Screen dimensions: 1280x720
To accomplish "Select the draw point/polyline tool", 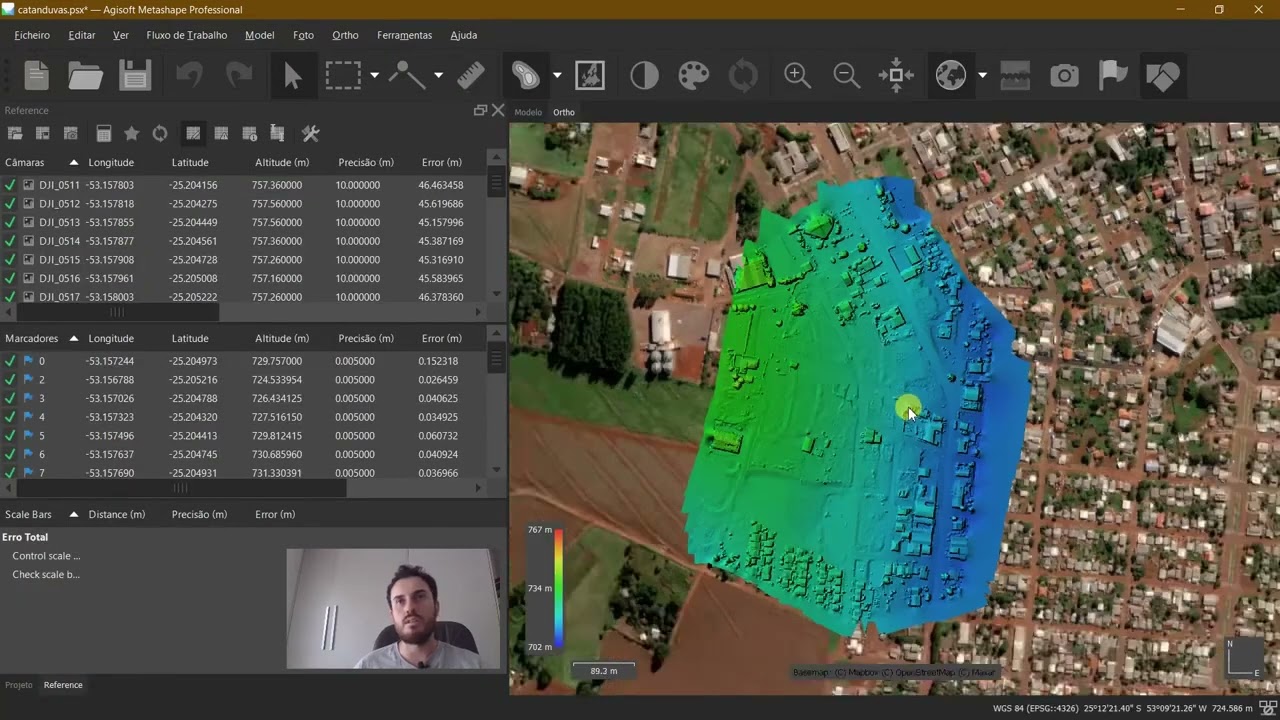I will point(407,76).
